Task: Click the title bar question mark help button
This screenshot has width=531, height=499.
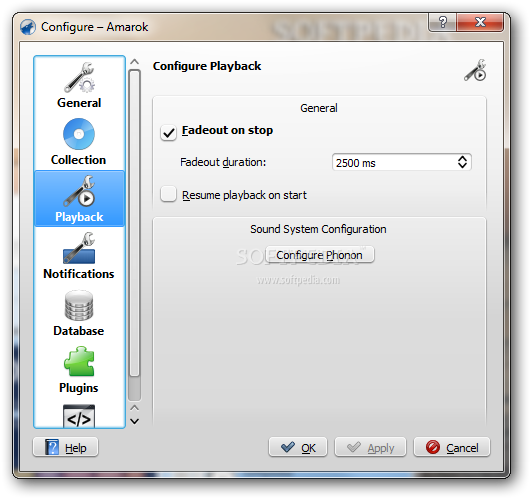Action: point(442,22)
